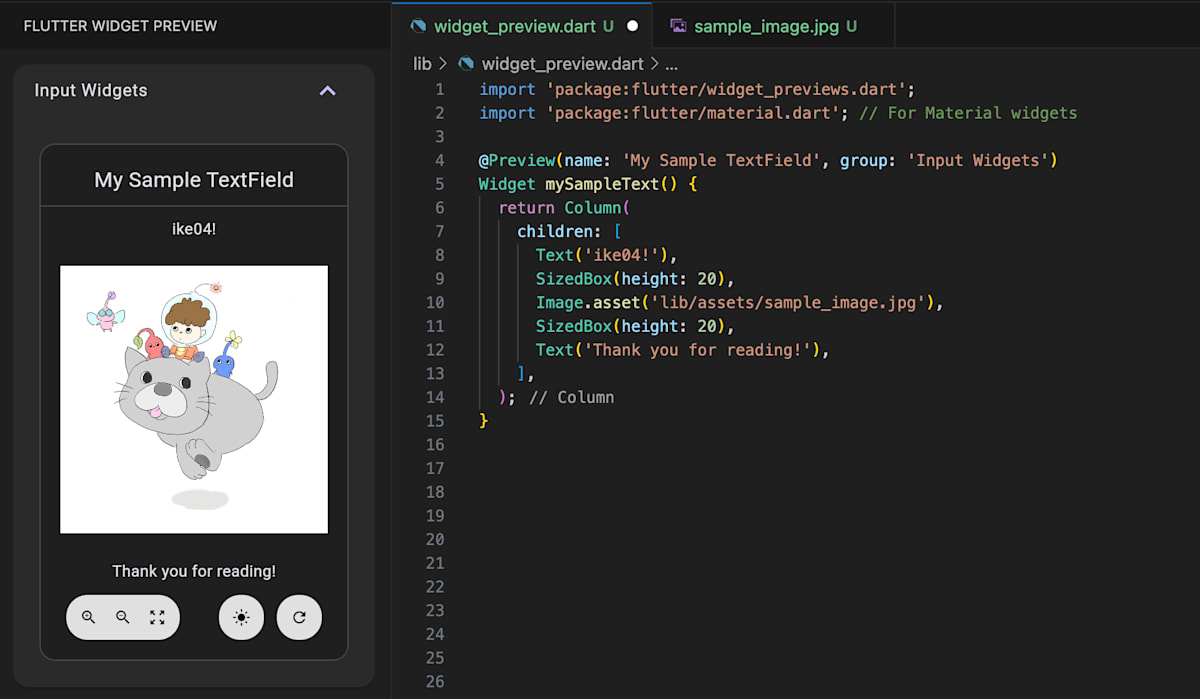Screen dimensions: 1200x699
Task: Click the '// For Material widgets' comment
Action: [968, 113]
